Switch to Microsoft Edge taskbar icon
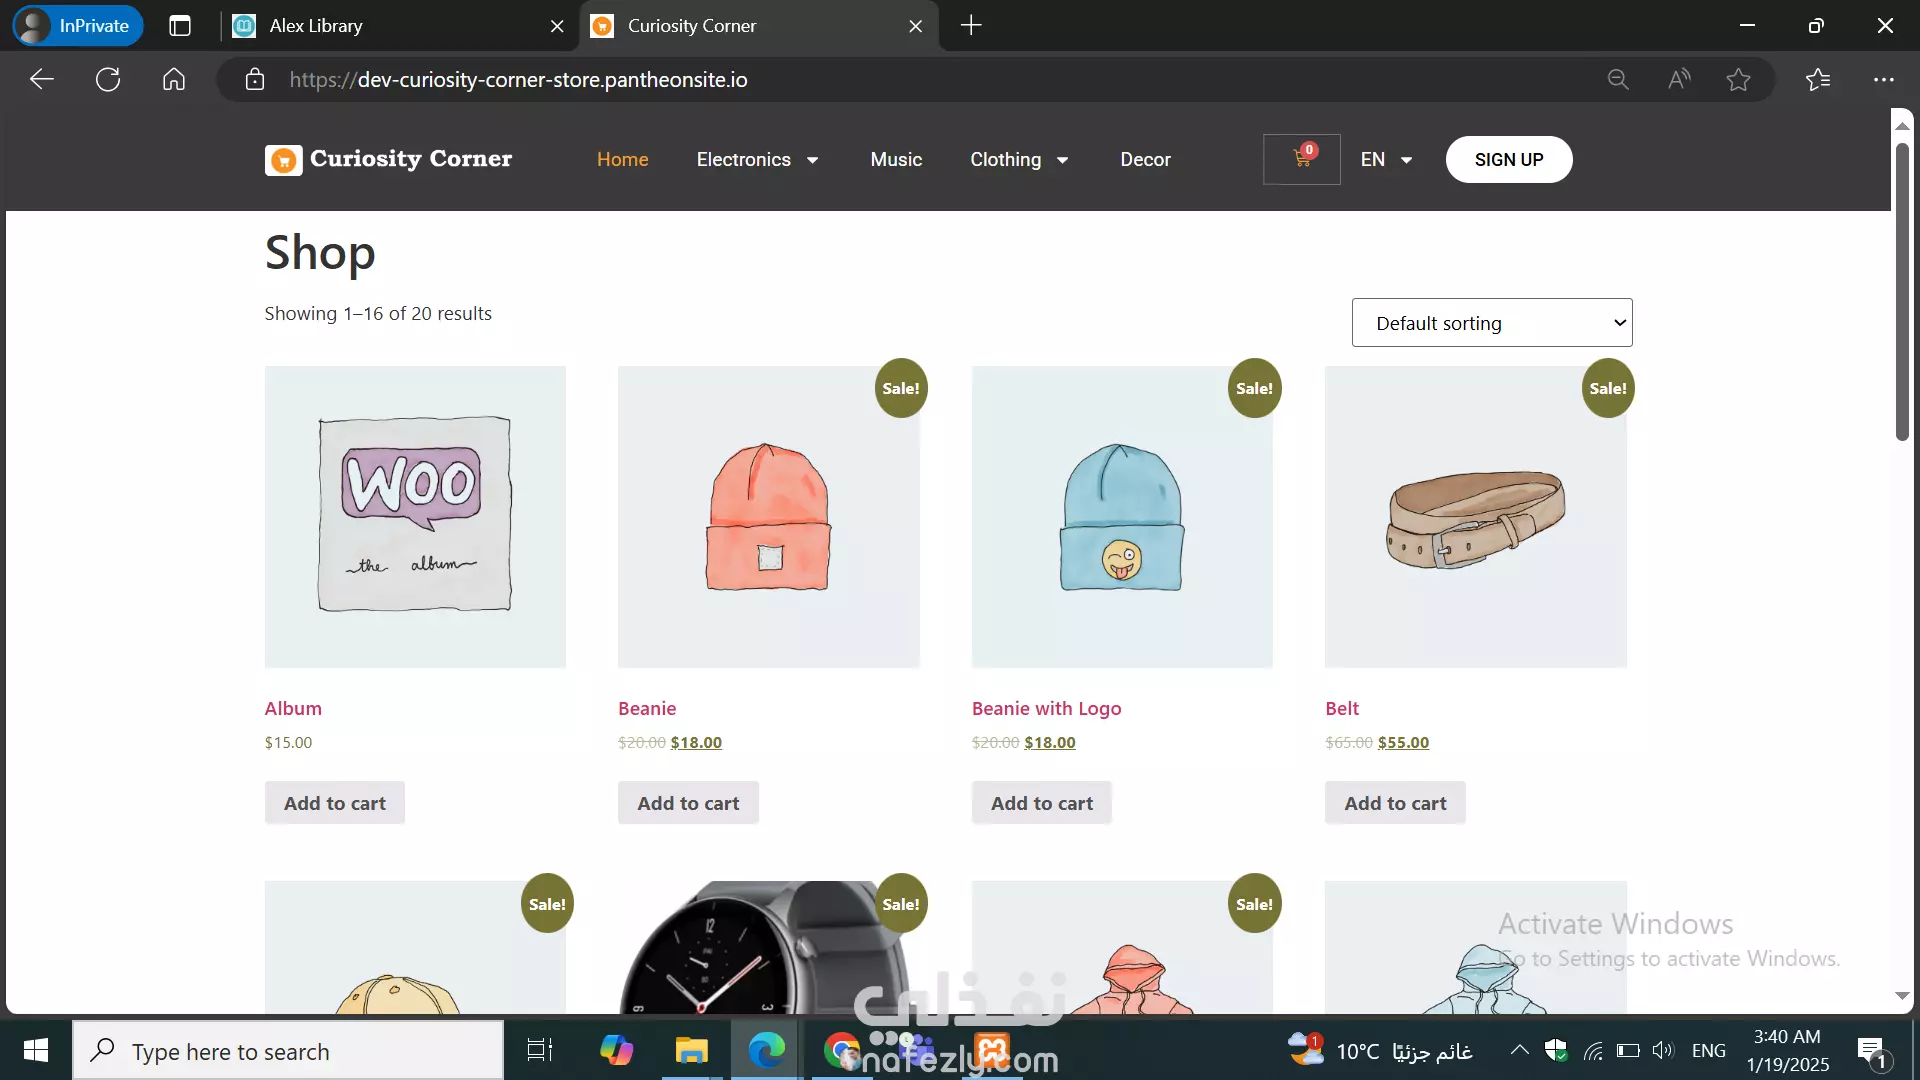 [x=767, y=1050]
